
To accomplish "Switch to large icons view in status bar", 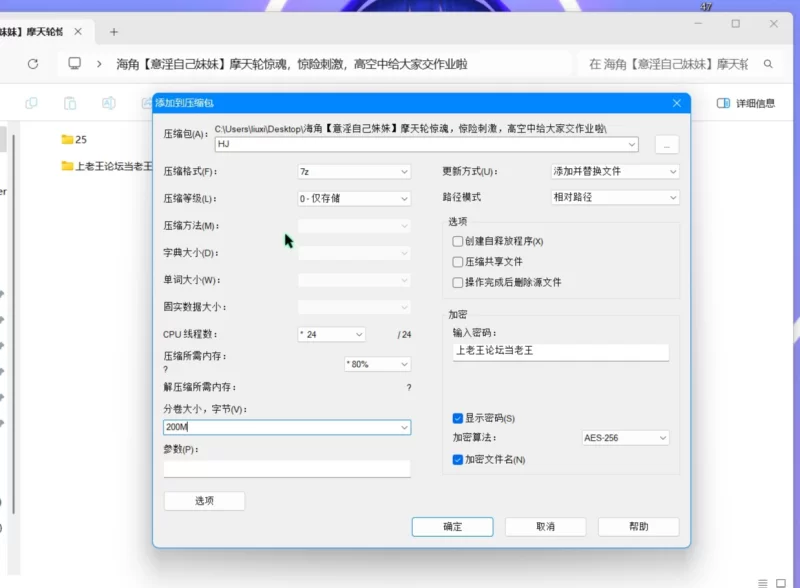I will point(781,583).
